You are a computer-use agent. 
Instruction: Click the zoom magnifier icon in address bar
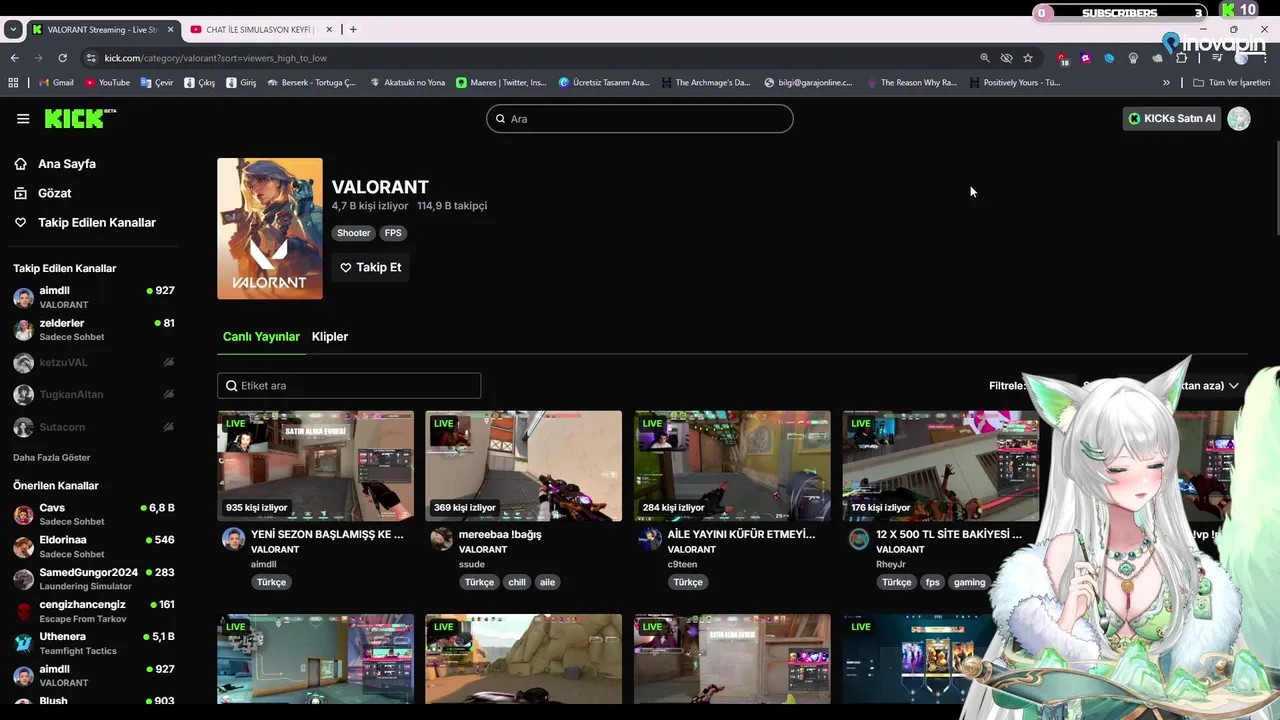[x=985, y=58]
